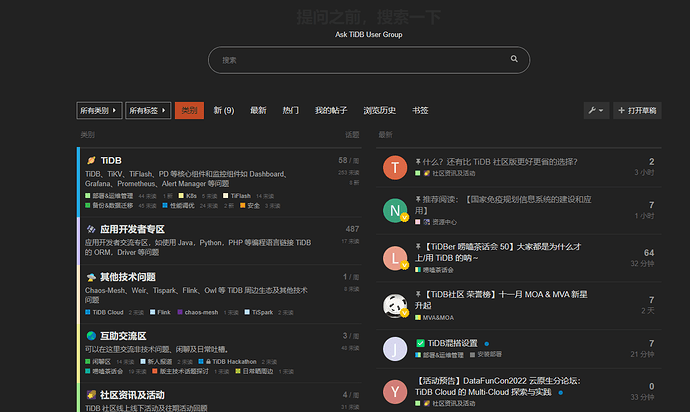
Task: Open the TiSpark subcategory
Action: [x=259, y=312]
